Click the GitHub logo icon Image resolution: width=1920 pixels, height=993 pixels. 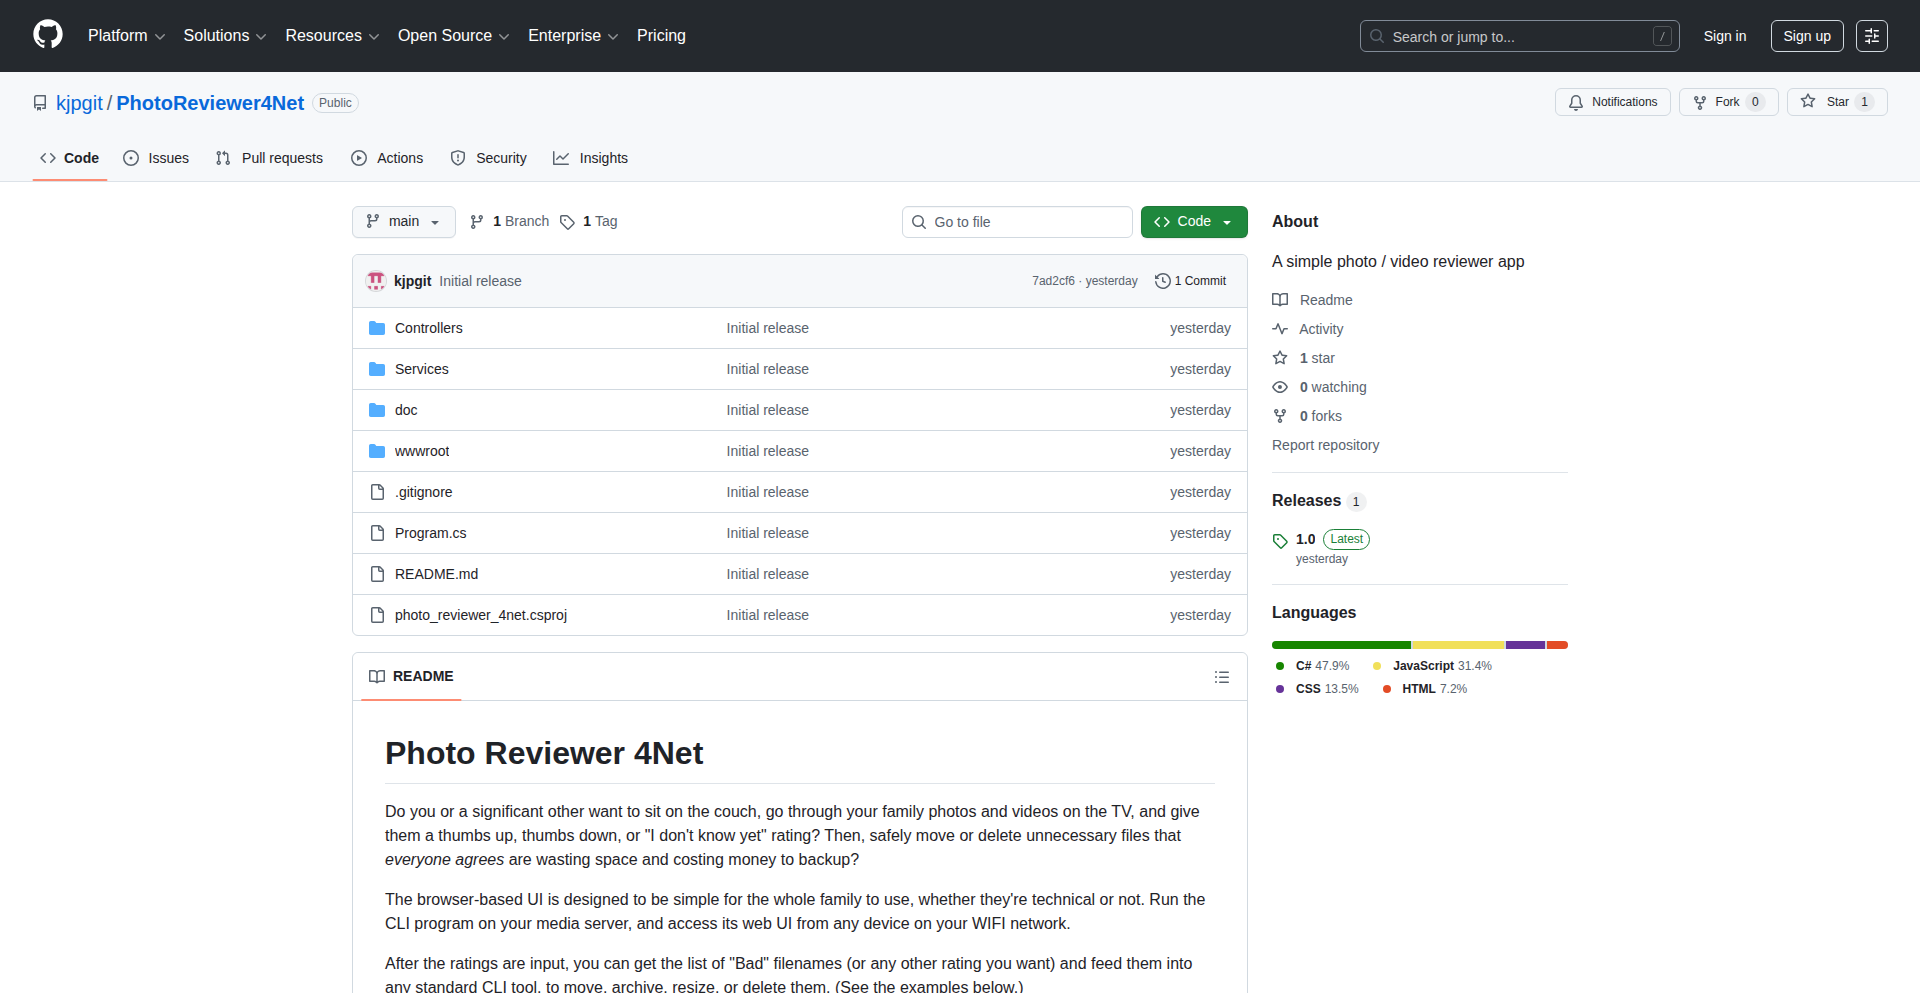point(48,35)
